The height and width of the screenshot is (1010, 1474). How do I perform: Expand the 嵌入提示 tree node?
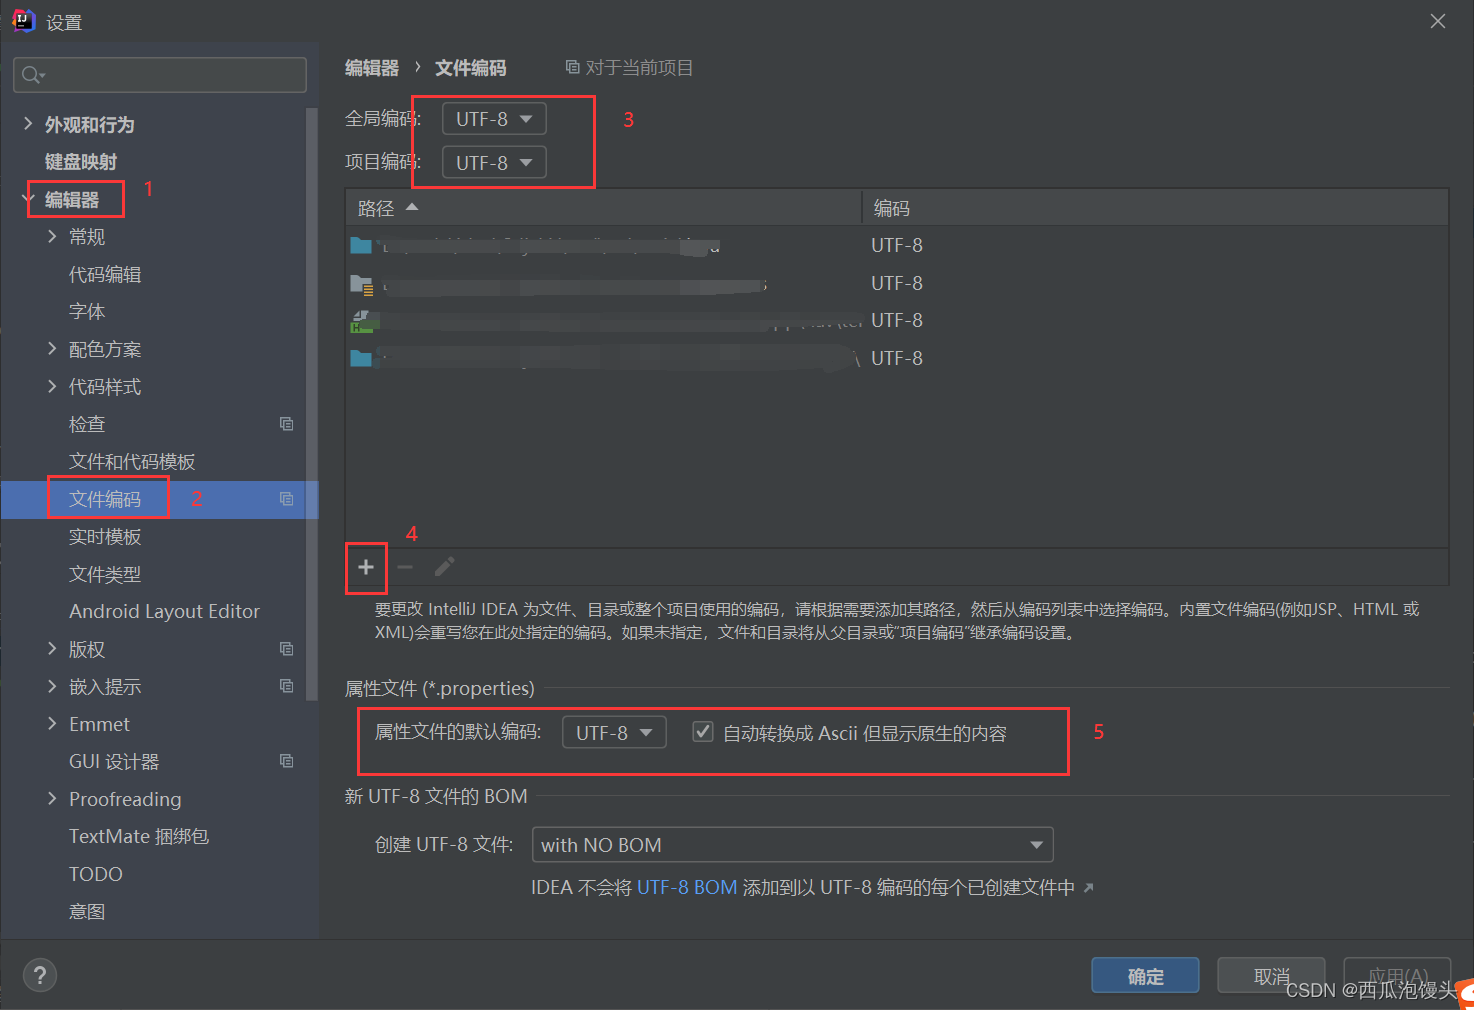point(52,686)
